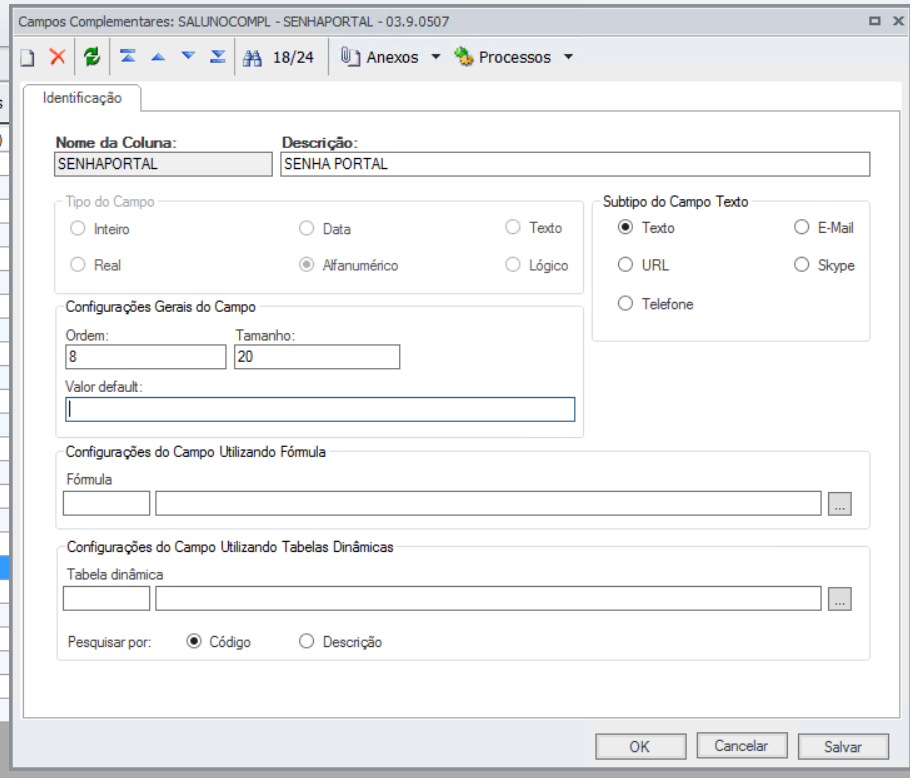
Task: Click the Cancelar button
Action: click(741, 746)
